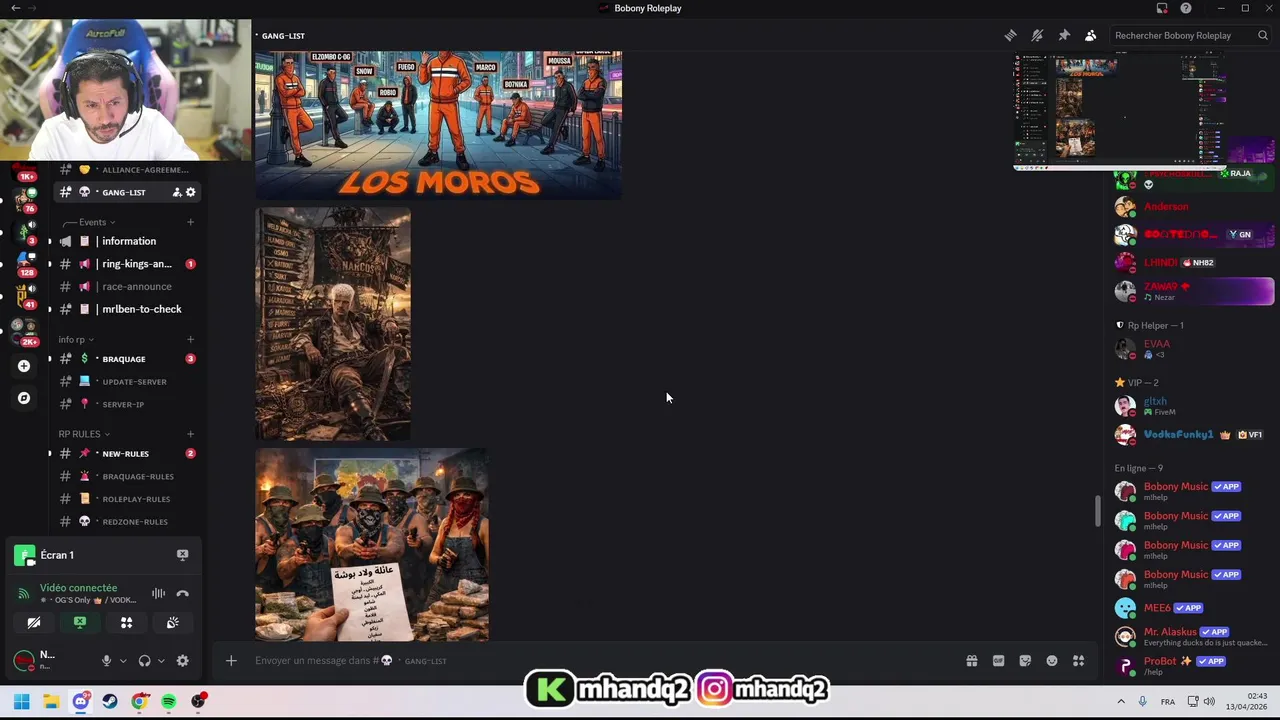Invite members icon on gang-list channel
This screenshot has height=720, width=1280.
coord(177,192)
